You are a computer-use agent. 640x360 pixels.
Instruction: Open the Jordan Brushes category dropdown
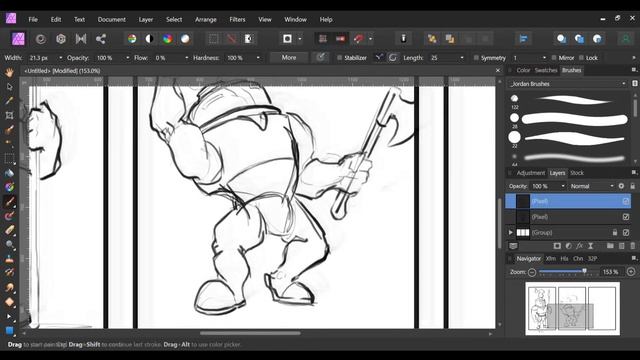[x=568, y=84]
